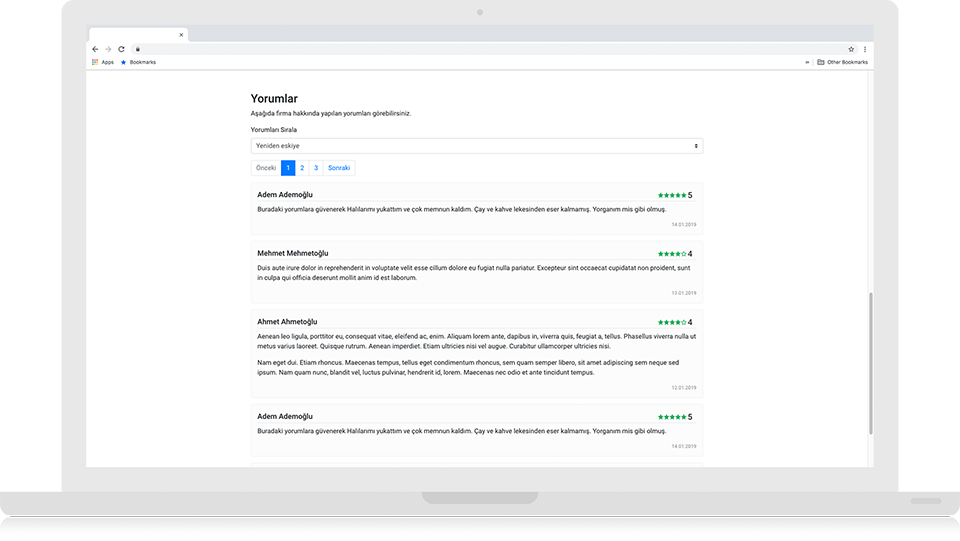960x541 pixels.
Task: Go to Önceki page
Action: click(266, 168)
